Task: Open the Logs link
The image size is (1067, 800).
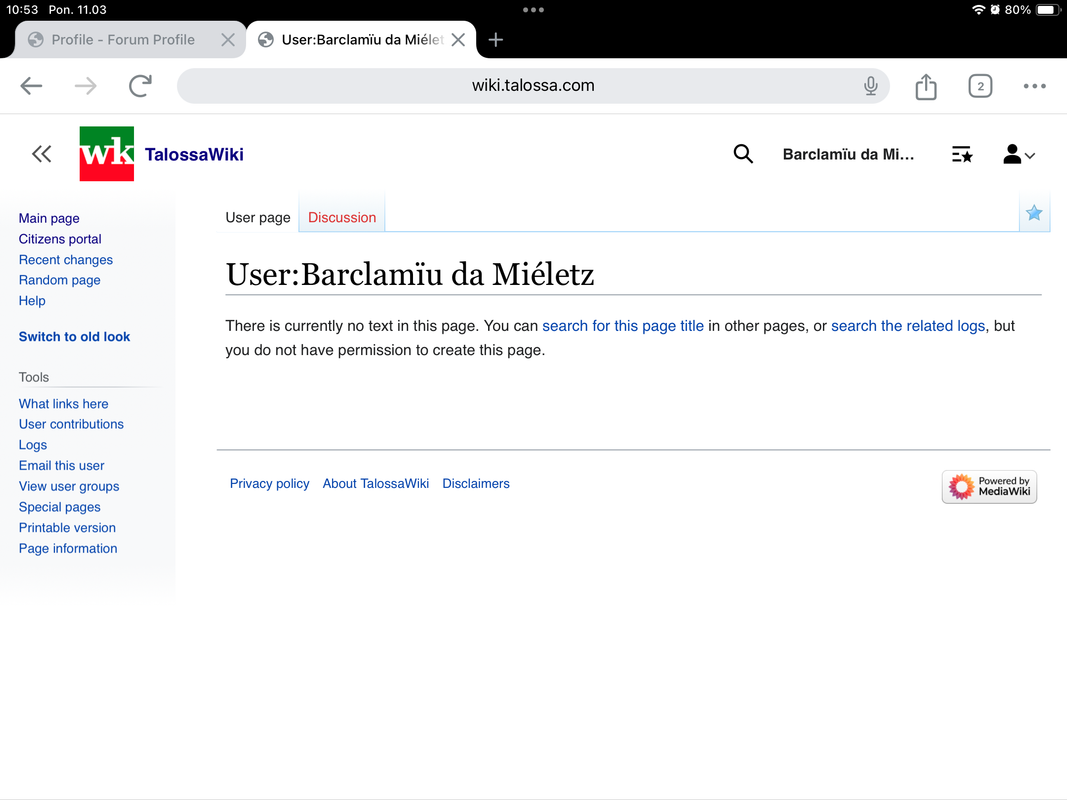Action: coord(33,445)
